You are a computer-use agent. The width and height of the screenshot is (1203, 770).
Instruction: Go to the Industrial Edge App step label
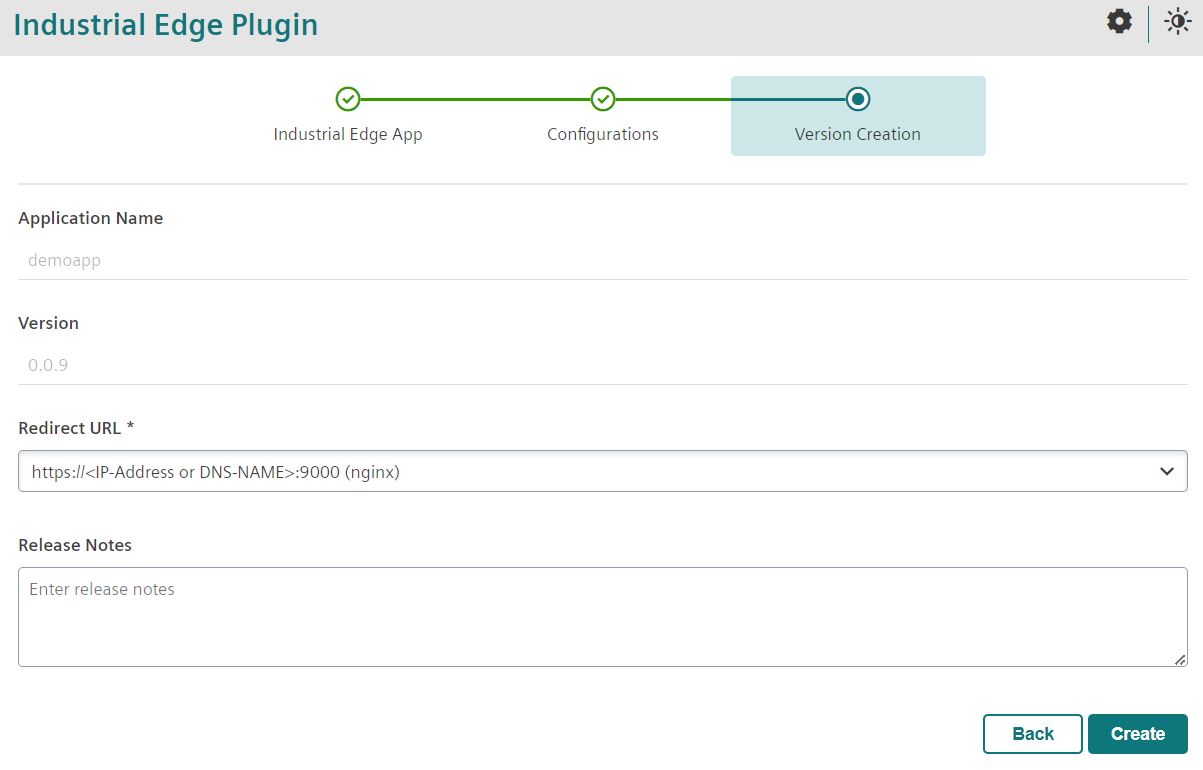click(x=347, y=134)
